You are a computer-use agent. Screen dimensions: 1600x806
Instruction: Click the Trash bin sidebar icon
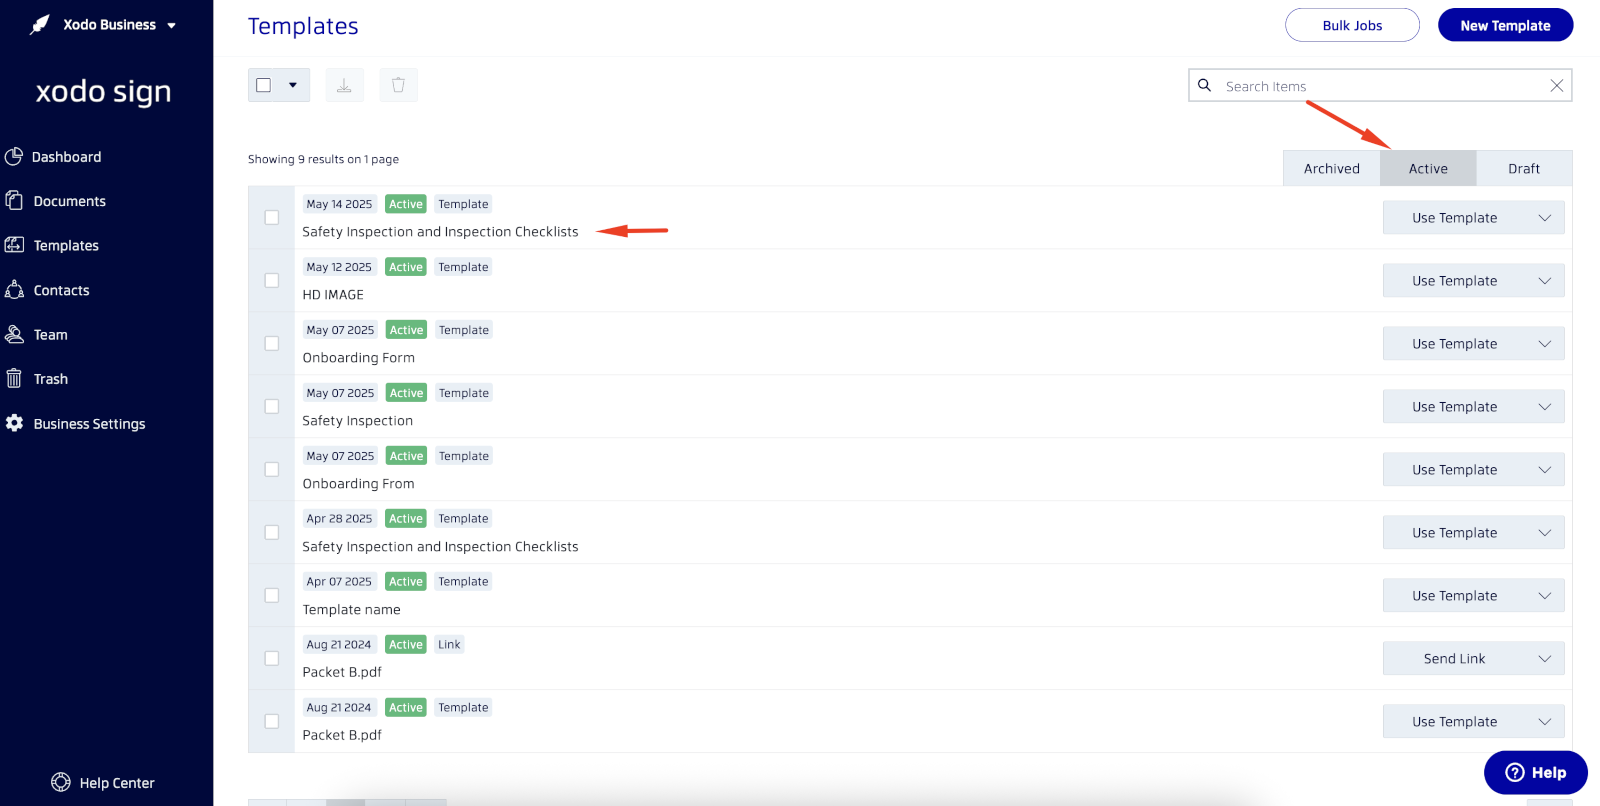click(14, 378)
